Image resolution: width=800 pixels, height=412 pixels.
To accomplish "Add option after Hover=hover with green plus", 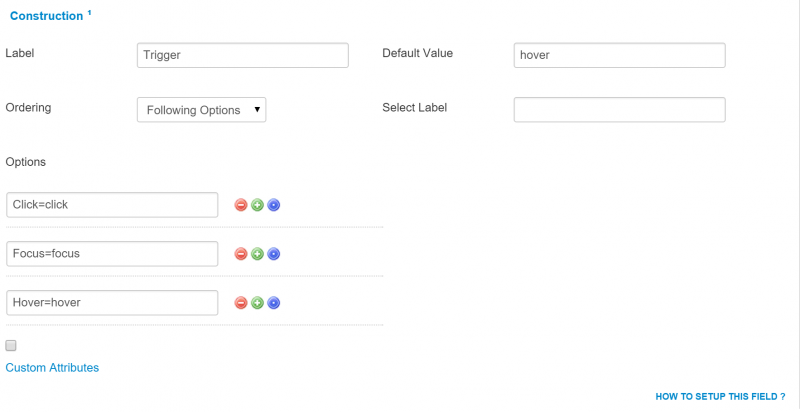I will (x=257, y=303).
